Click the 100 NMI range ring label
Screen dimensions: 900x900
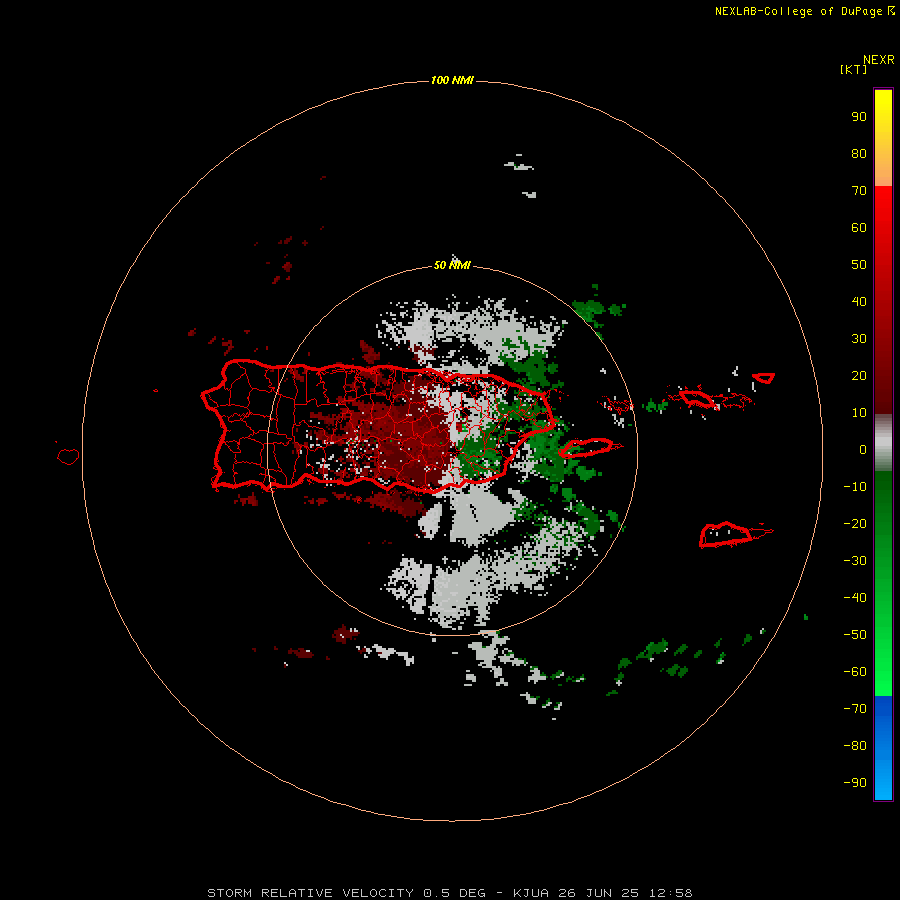click(452, 80)
